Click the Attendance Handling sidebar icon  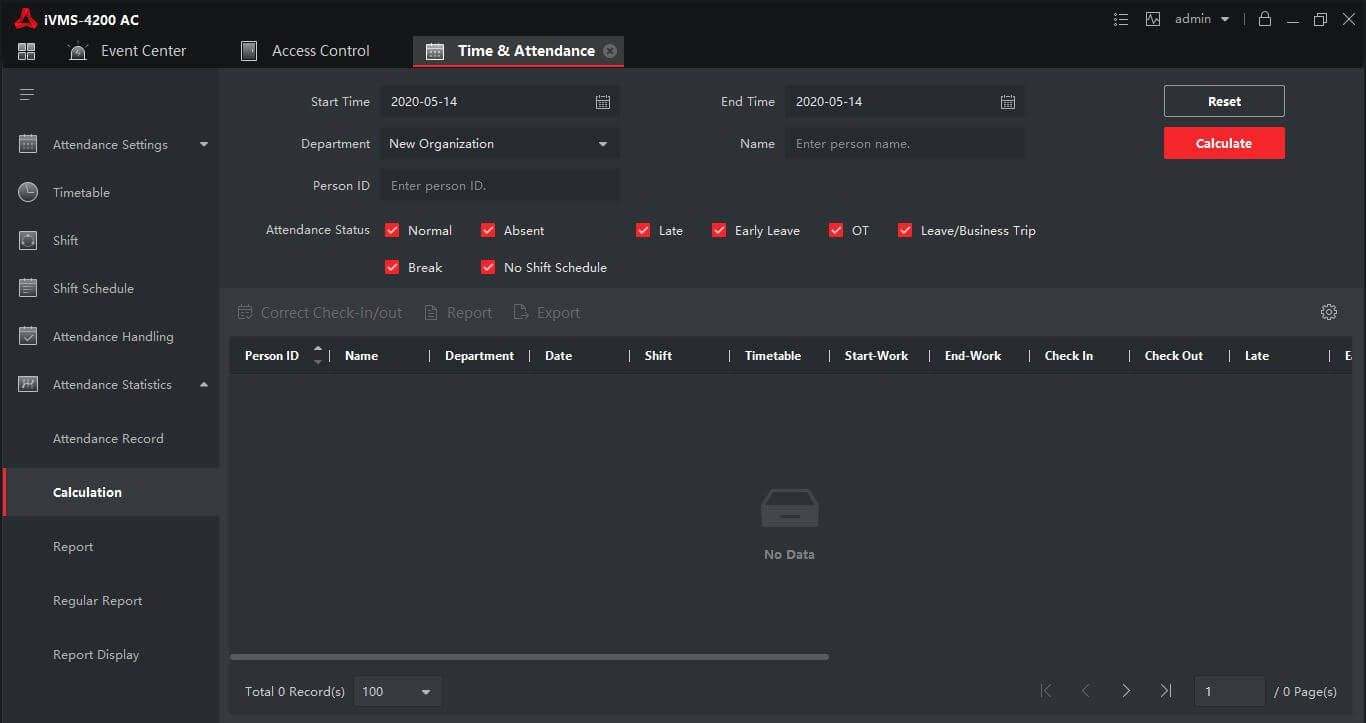[x=28, y=336]
